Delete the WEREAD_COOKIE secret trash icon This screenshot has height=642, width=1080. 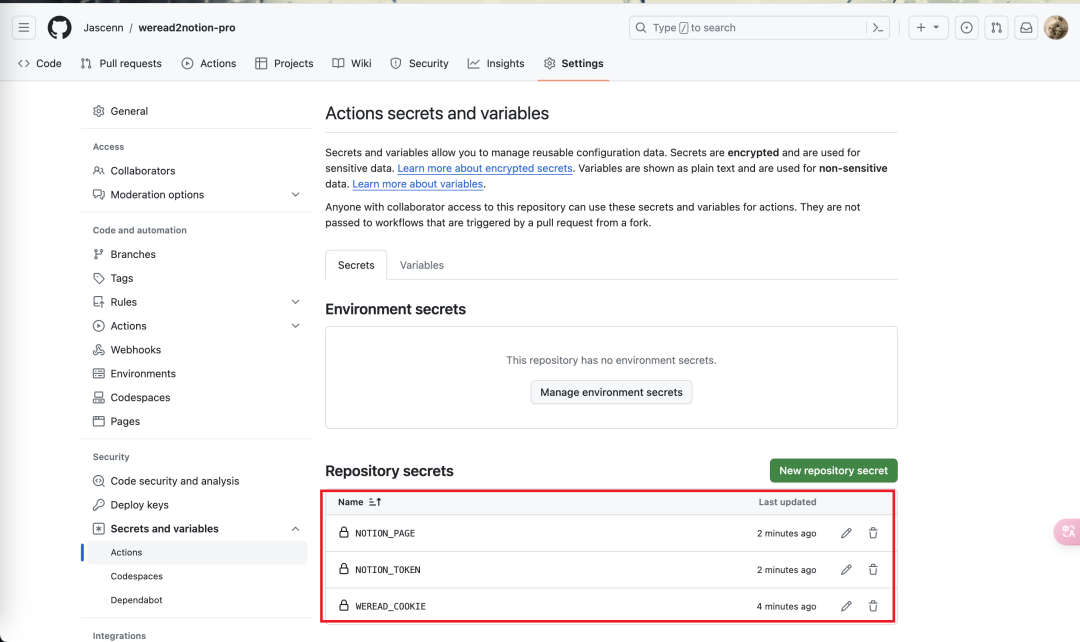(x=873, y=606)
